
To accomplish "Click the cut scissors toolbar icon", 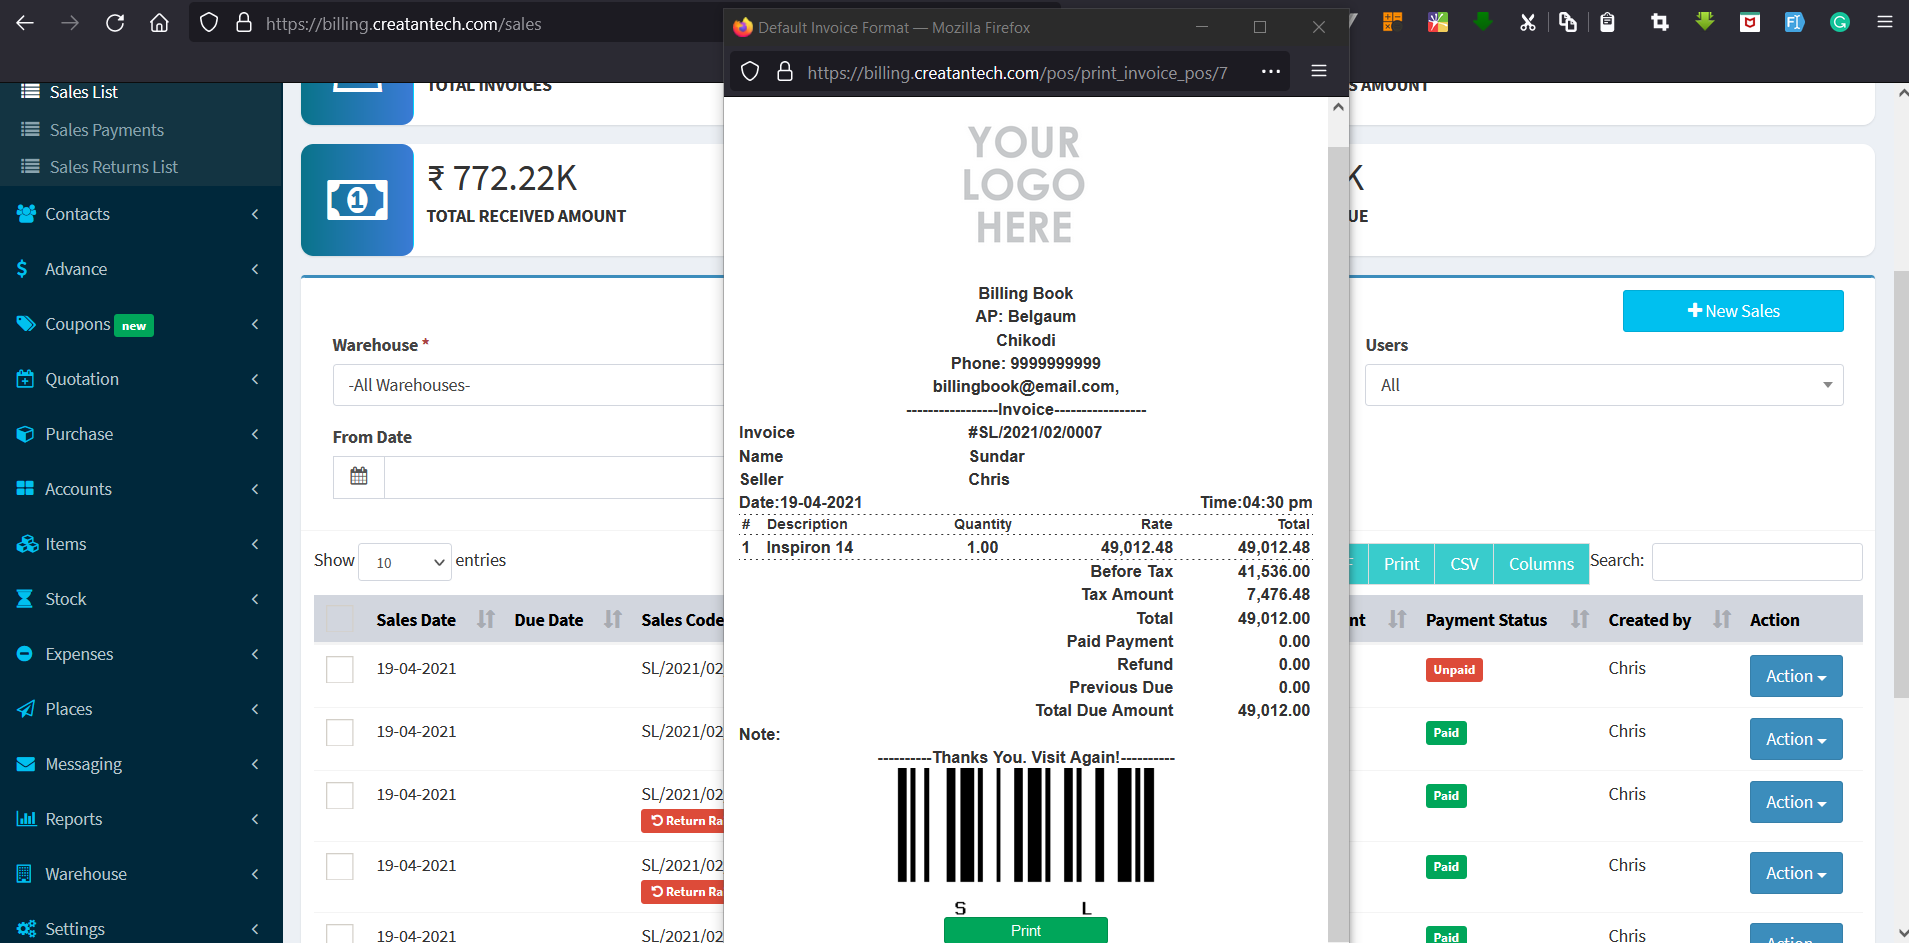I will (x=1528, y=22).
